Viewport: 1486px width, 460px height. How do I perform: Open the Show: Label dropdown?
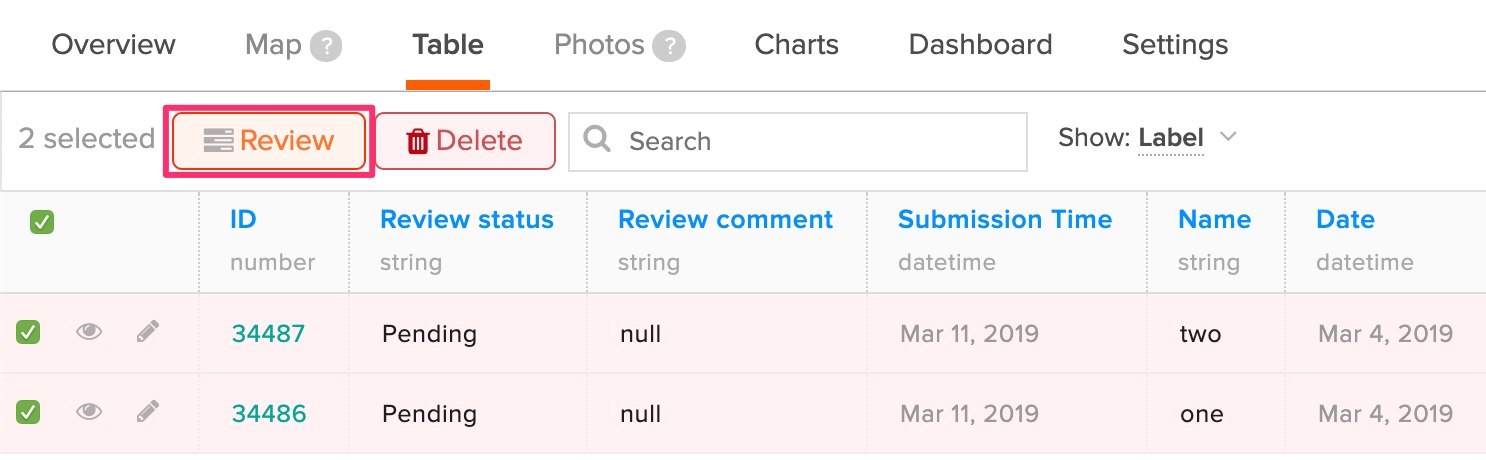1148,138
